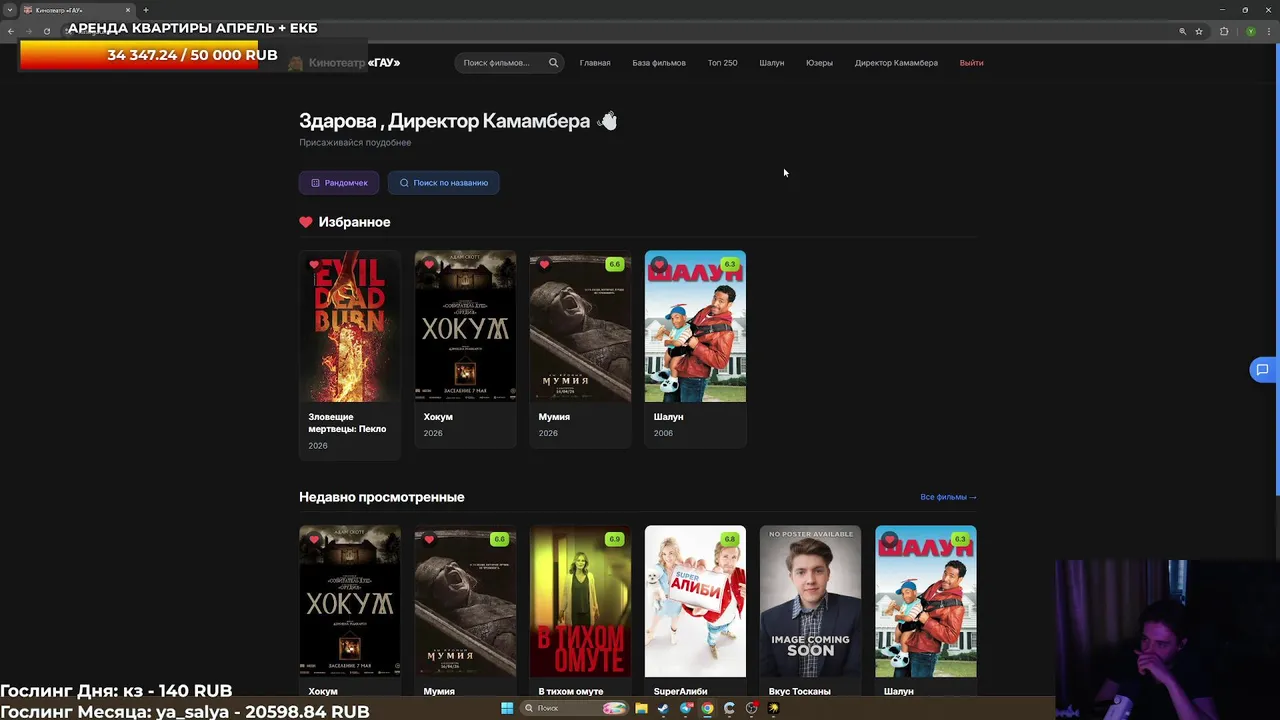
Task: Open Вкус Тосканы poster
Action: click(810, 601)
